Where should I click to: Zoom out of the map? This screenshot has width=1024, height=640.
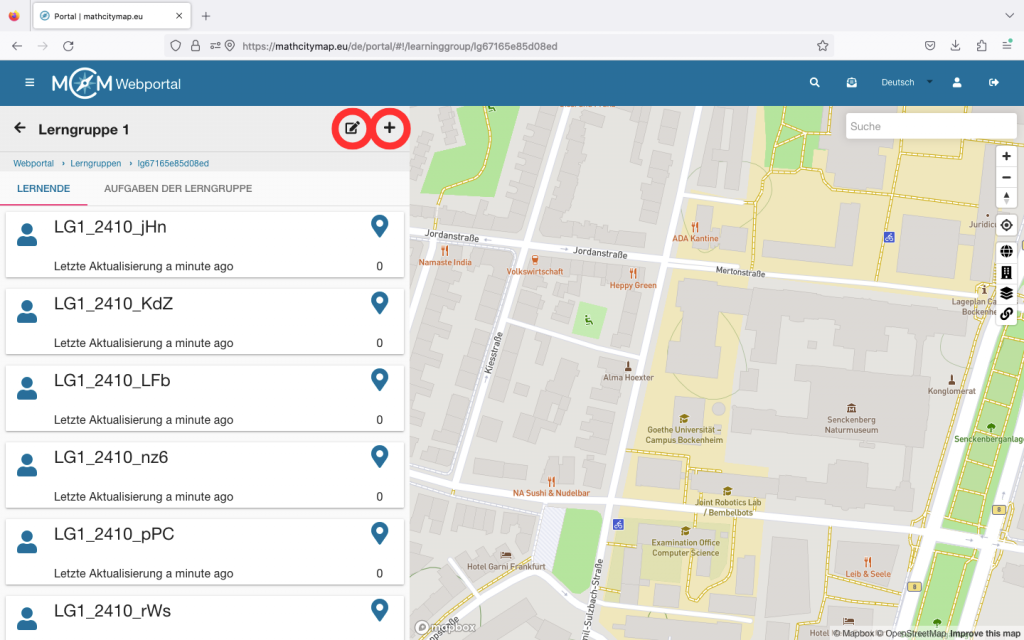[x=1006, y=177]
